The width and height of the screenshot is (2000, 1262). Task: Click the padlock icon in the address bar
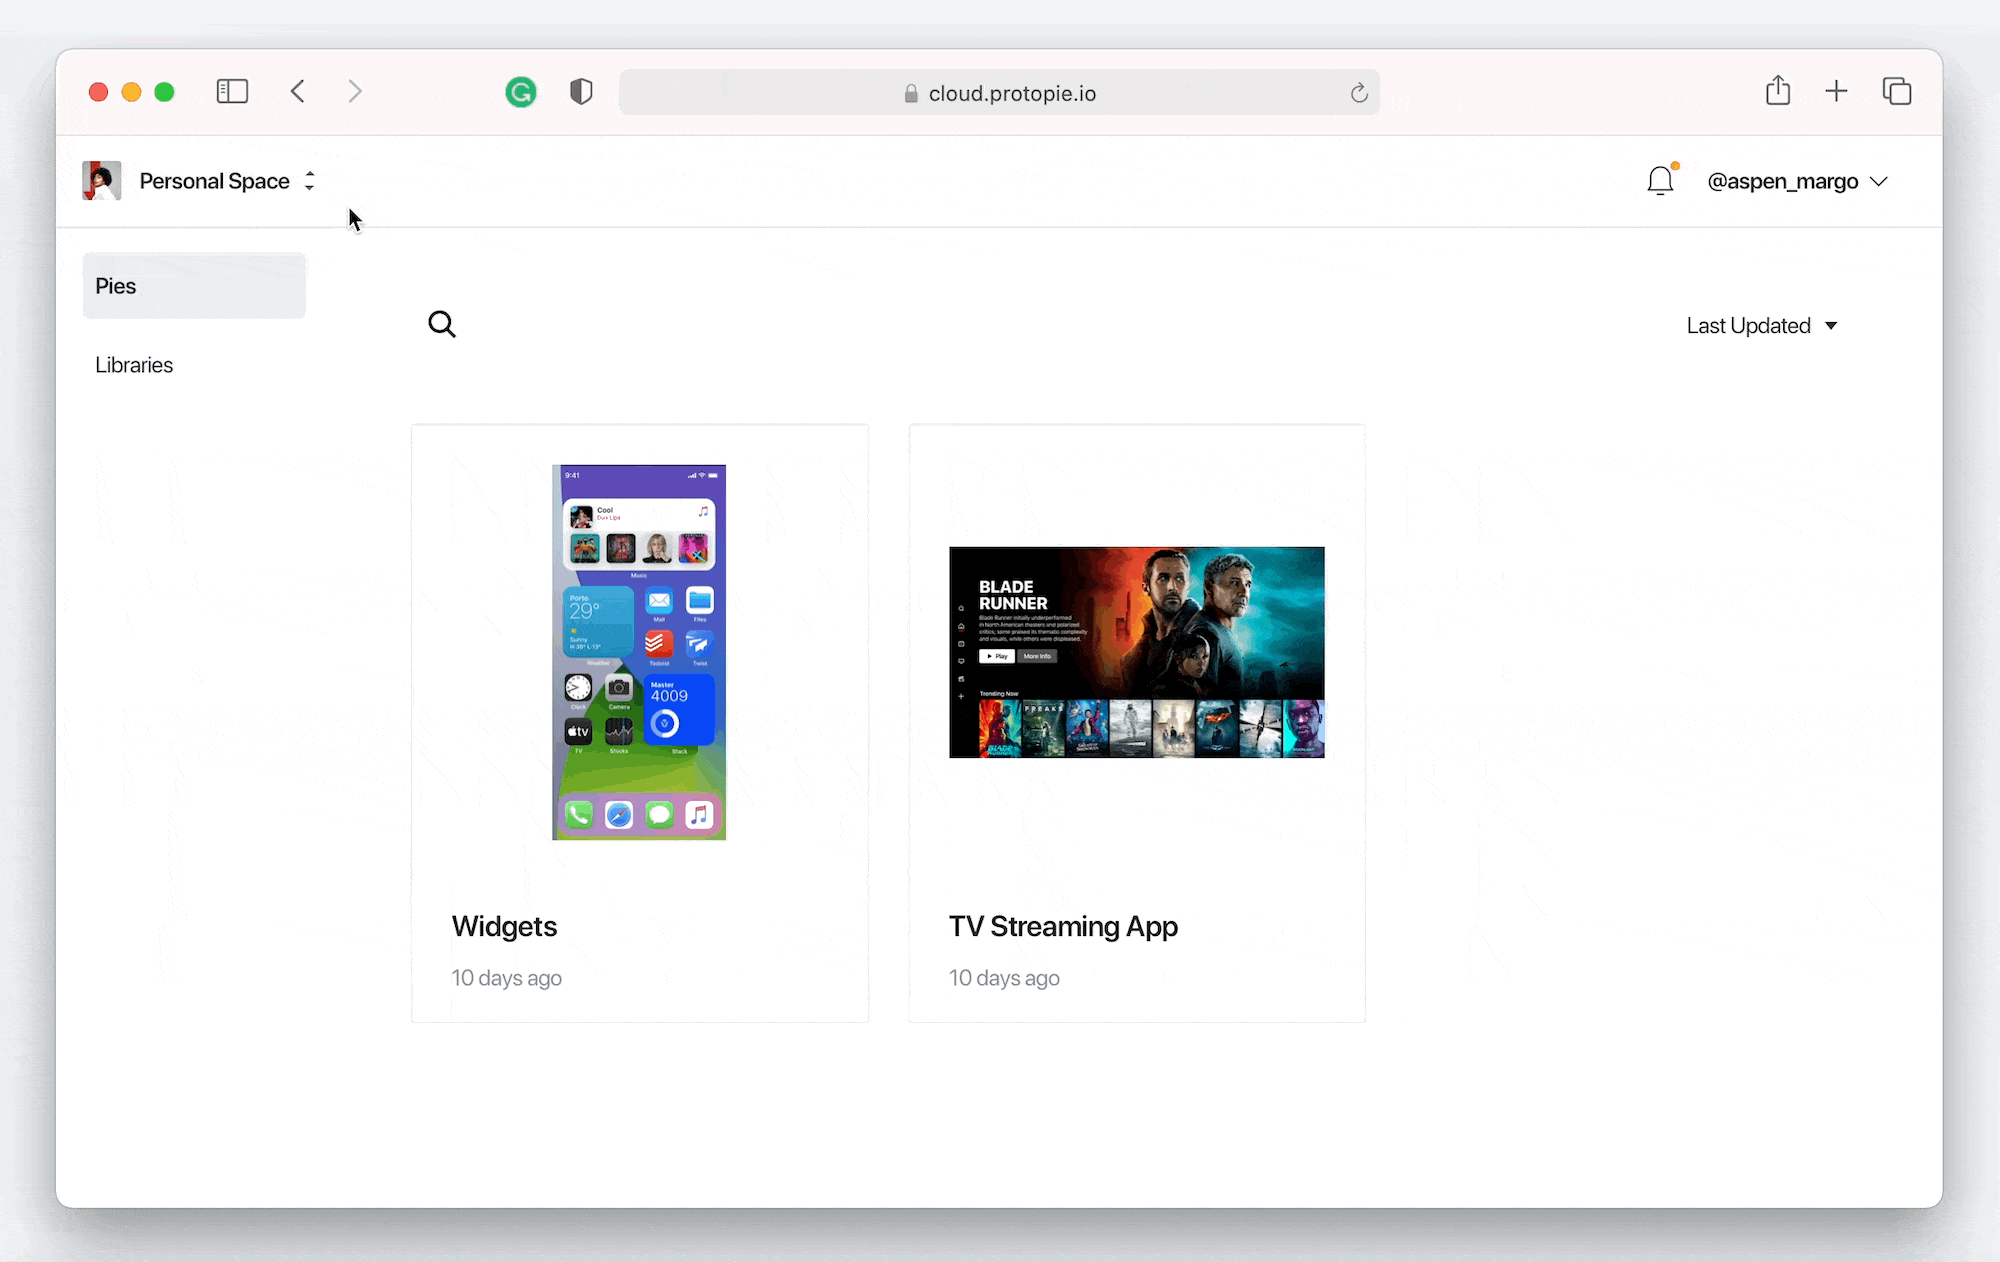click(911, 93)
